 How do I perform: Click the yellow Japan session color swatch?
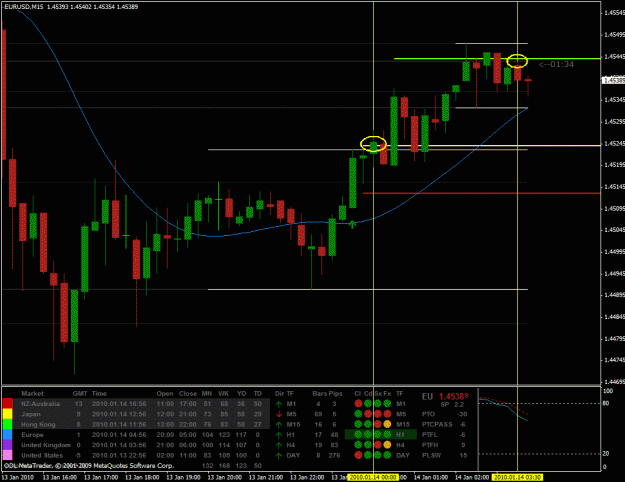point(8,414)
